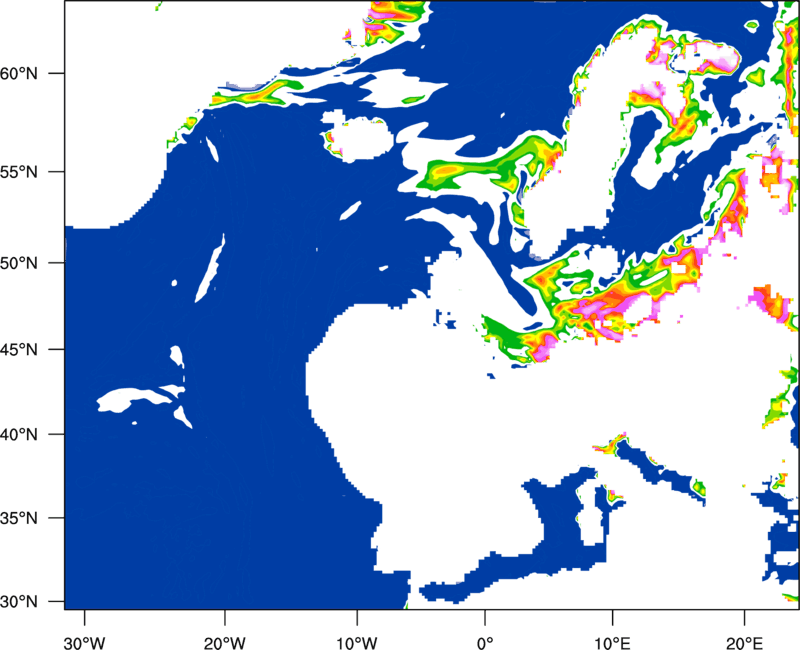Click the 10°W longitude label
Image resolution: width=800 pixels, height=650 pixels.
click(x=356, y=643)
